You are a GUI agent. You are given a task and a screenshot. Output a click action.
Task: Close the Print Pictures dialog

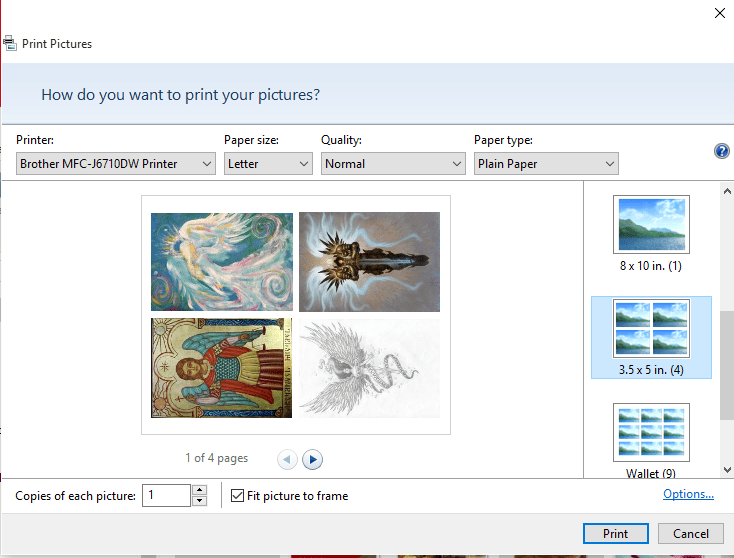[719, 13]
